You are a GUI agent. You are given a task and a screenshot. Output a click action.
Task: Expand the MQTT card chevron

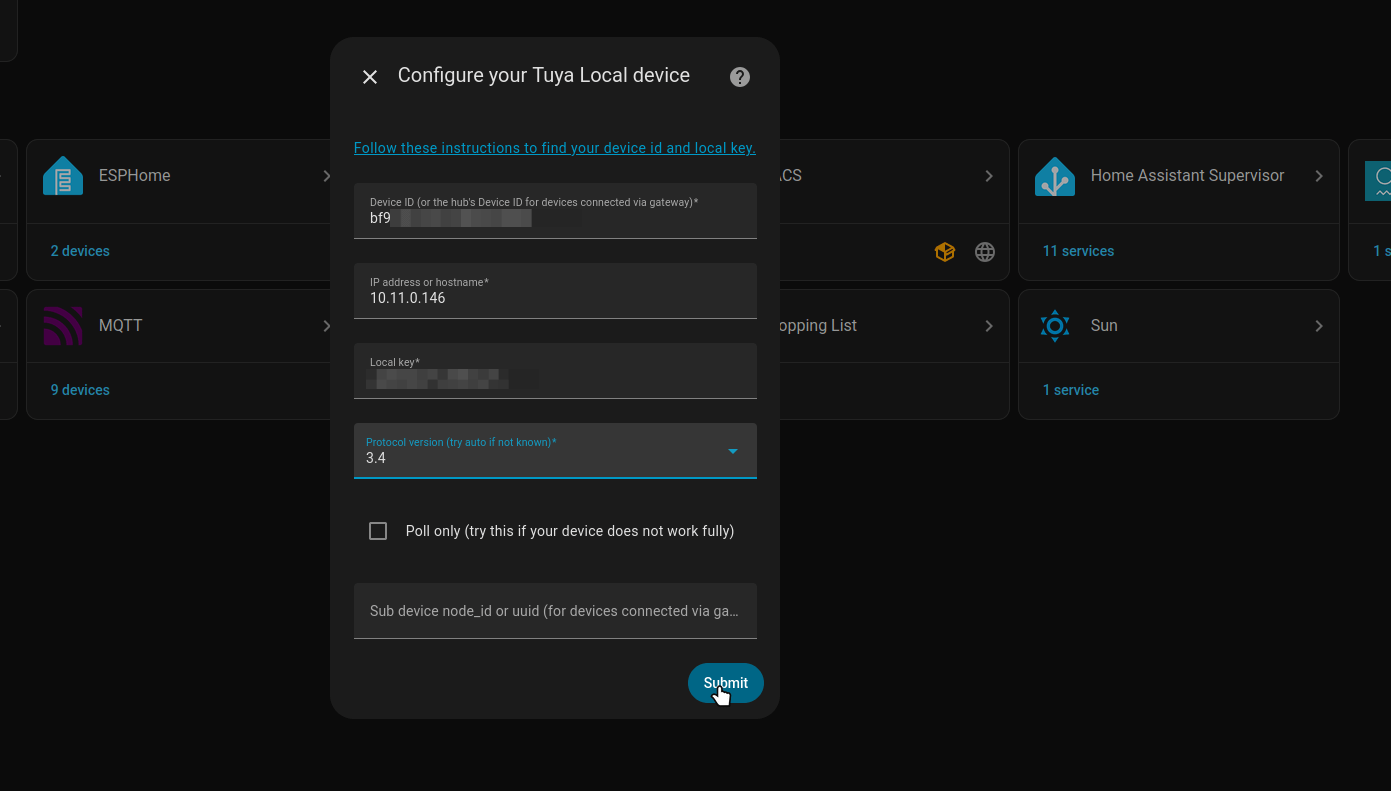point(325,326)
